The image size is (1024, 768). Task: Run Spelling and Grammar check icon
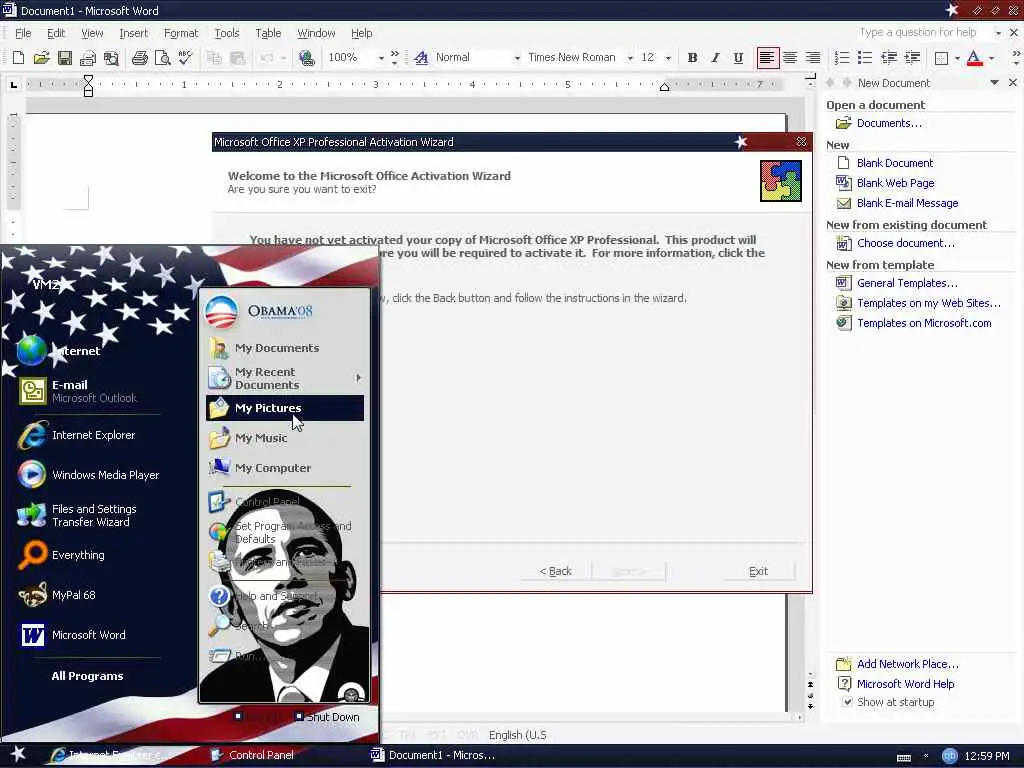[x=185, y=58]
